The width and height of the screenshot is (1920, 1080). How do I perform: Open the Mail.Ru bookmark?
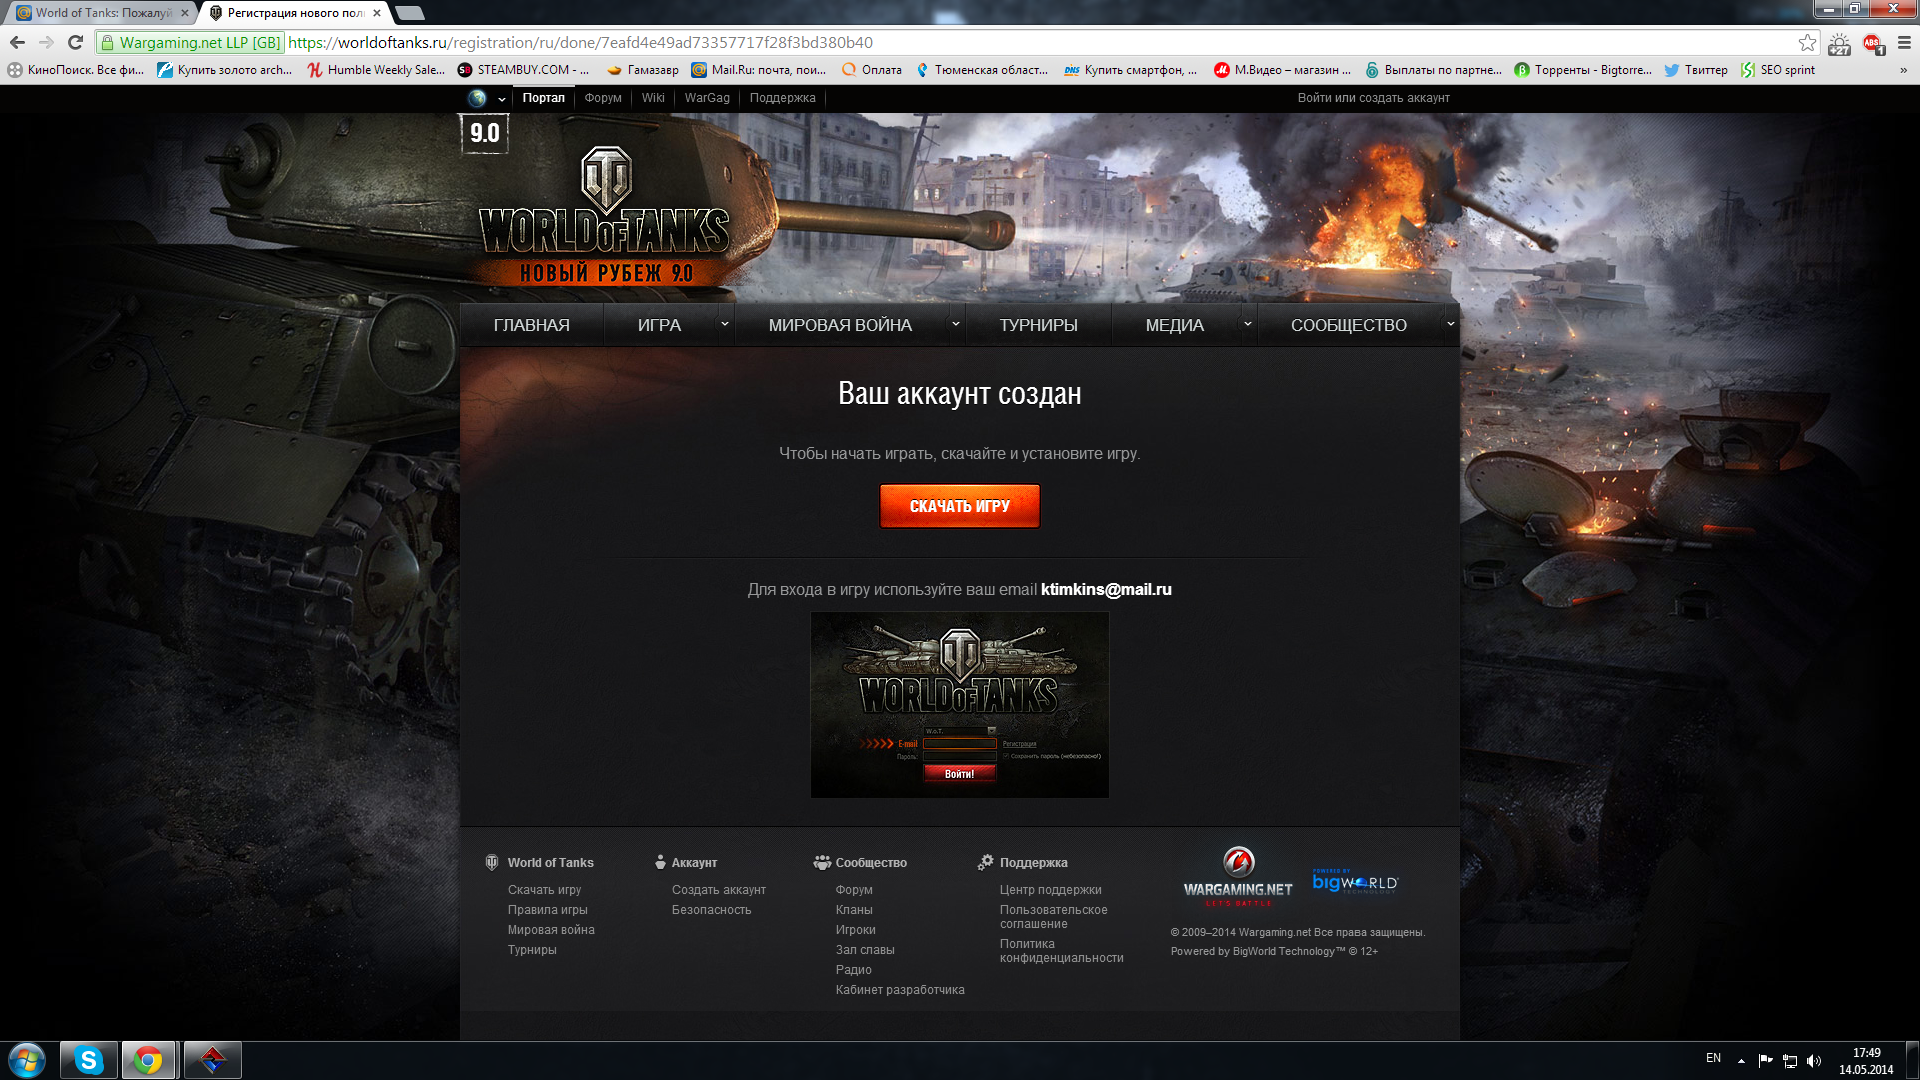[759, 70]
